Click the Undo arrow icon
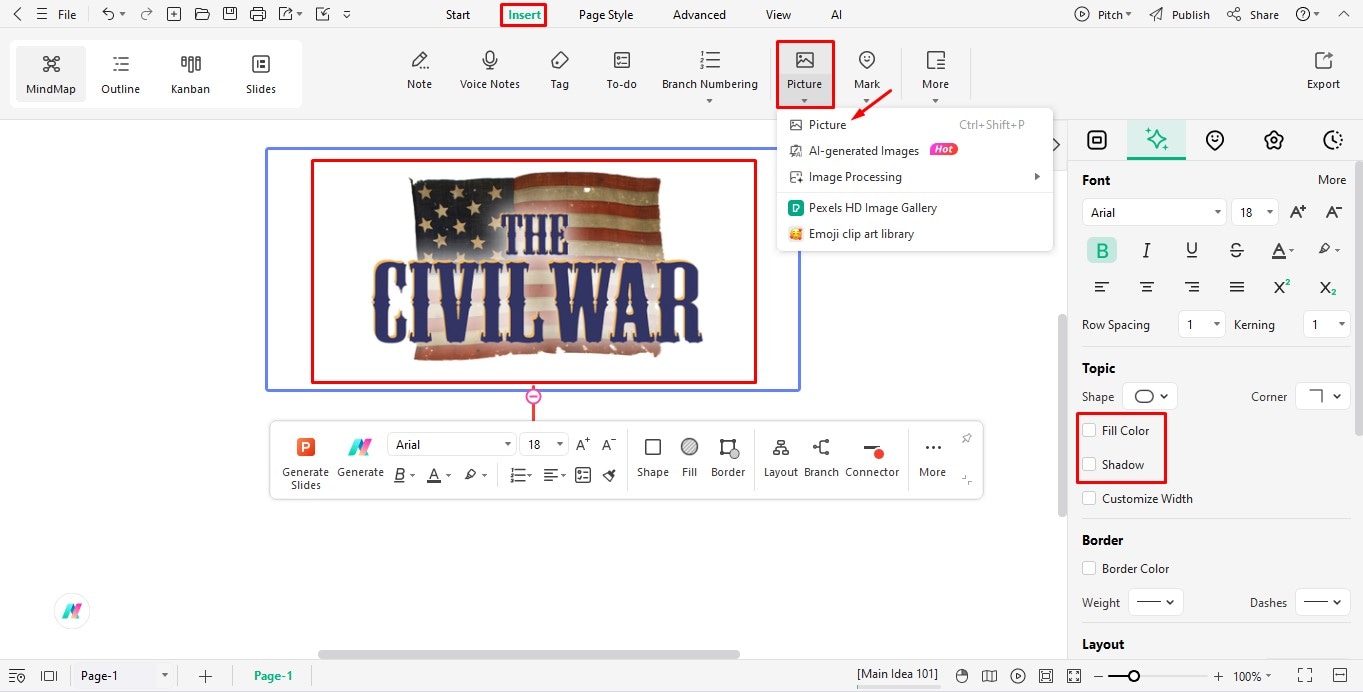1363x692 pixels. pyautogui.click(x=108, y=14)
